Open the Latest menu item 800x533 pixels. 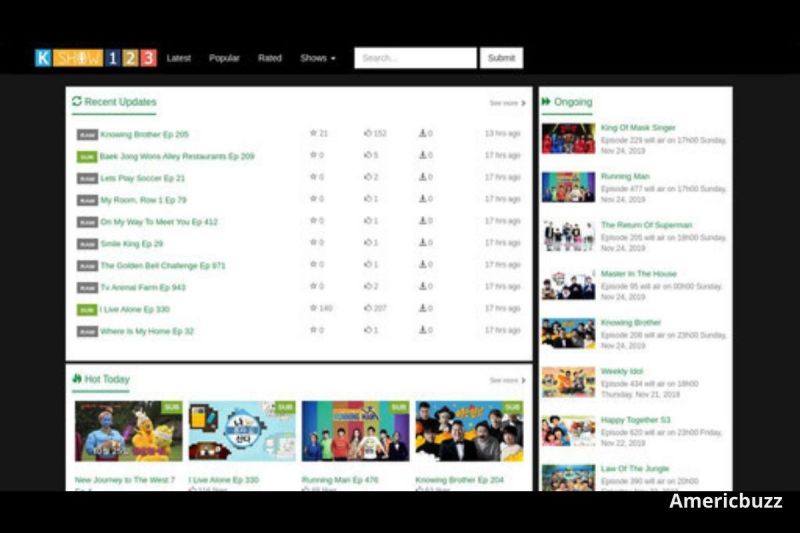click(179, 58)
